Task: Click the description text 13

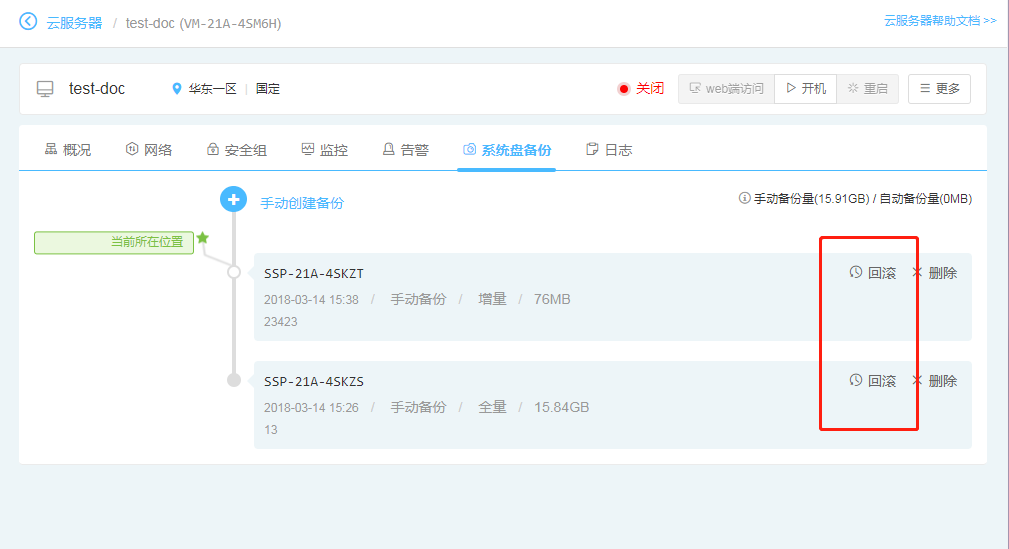Action: pyautogui.click(x=271, y=430)
